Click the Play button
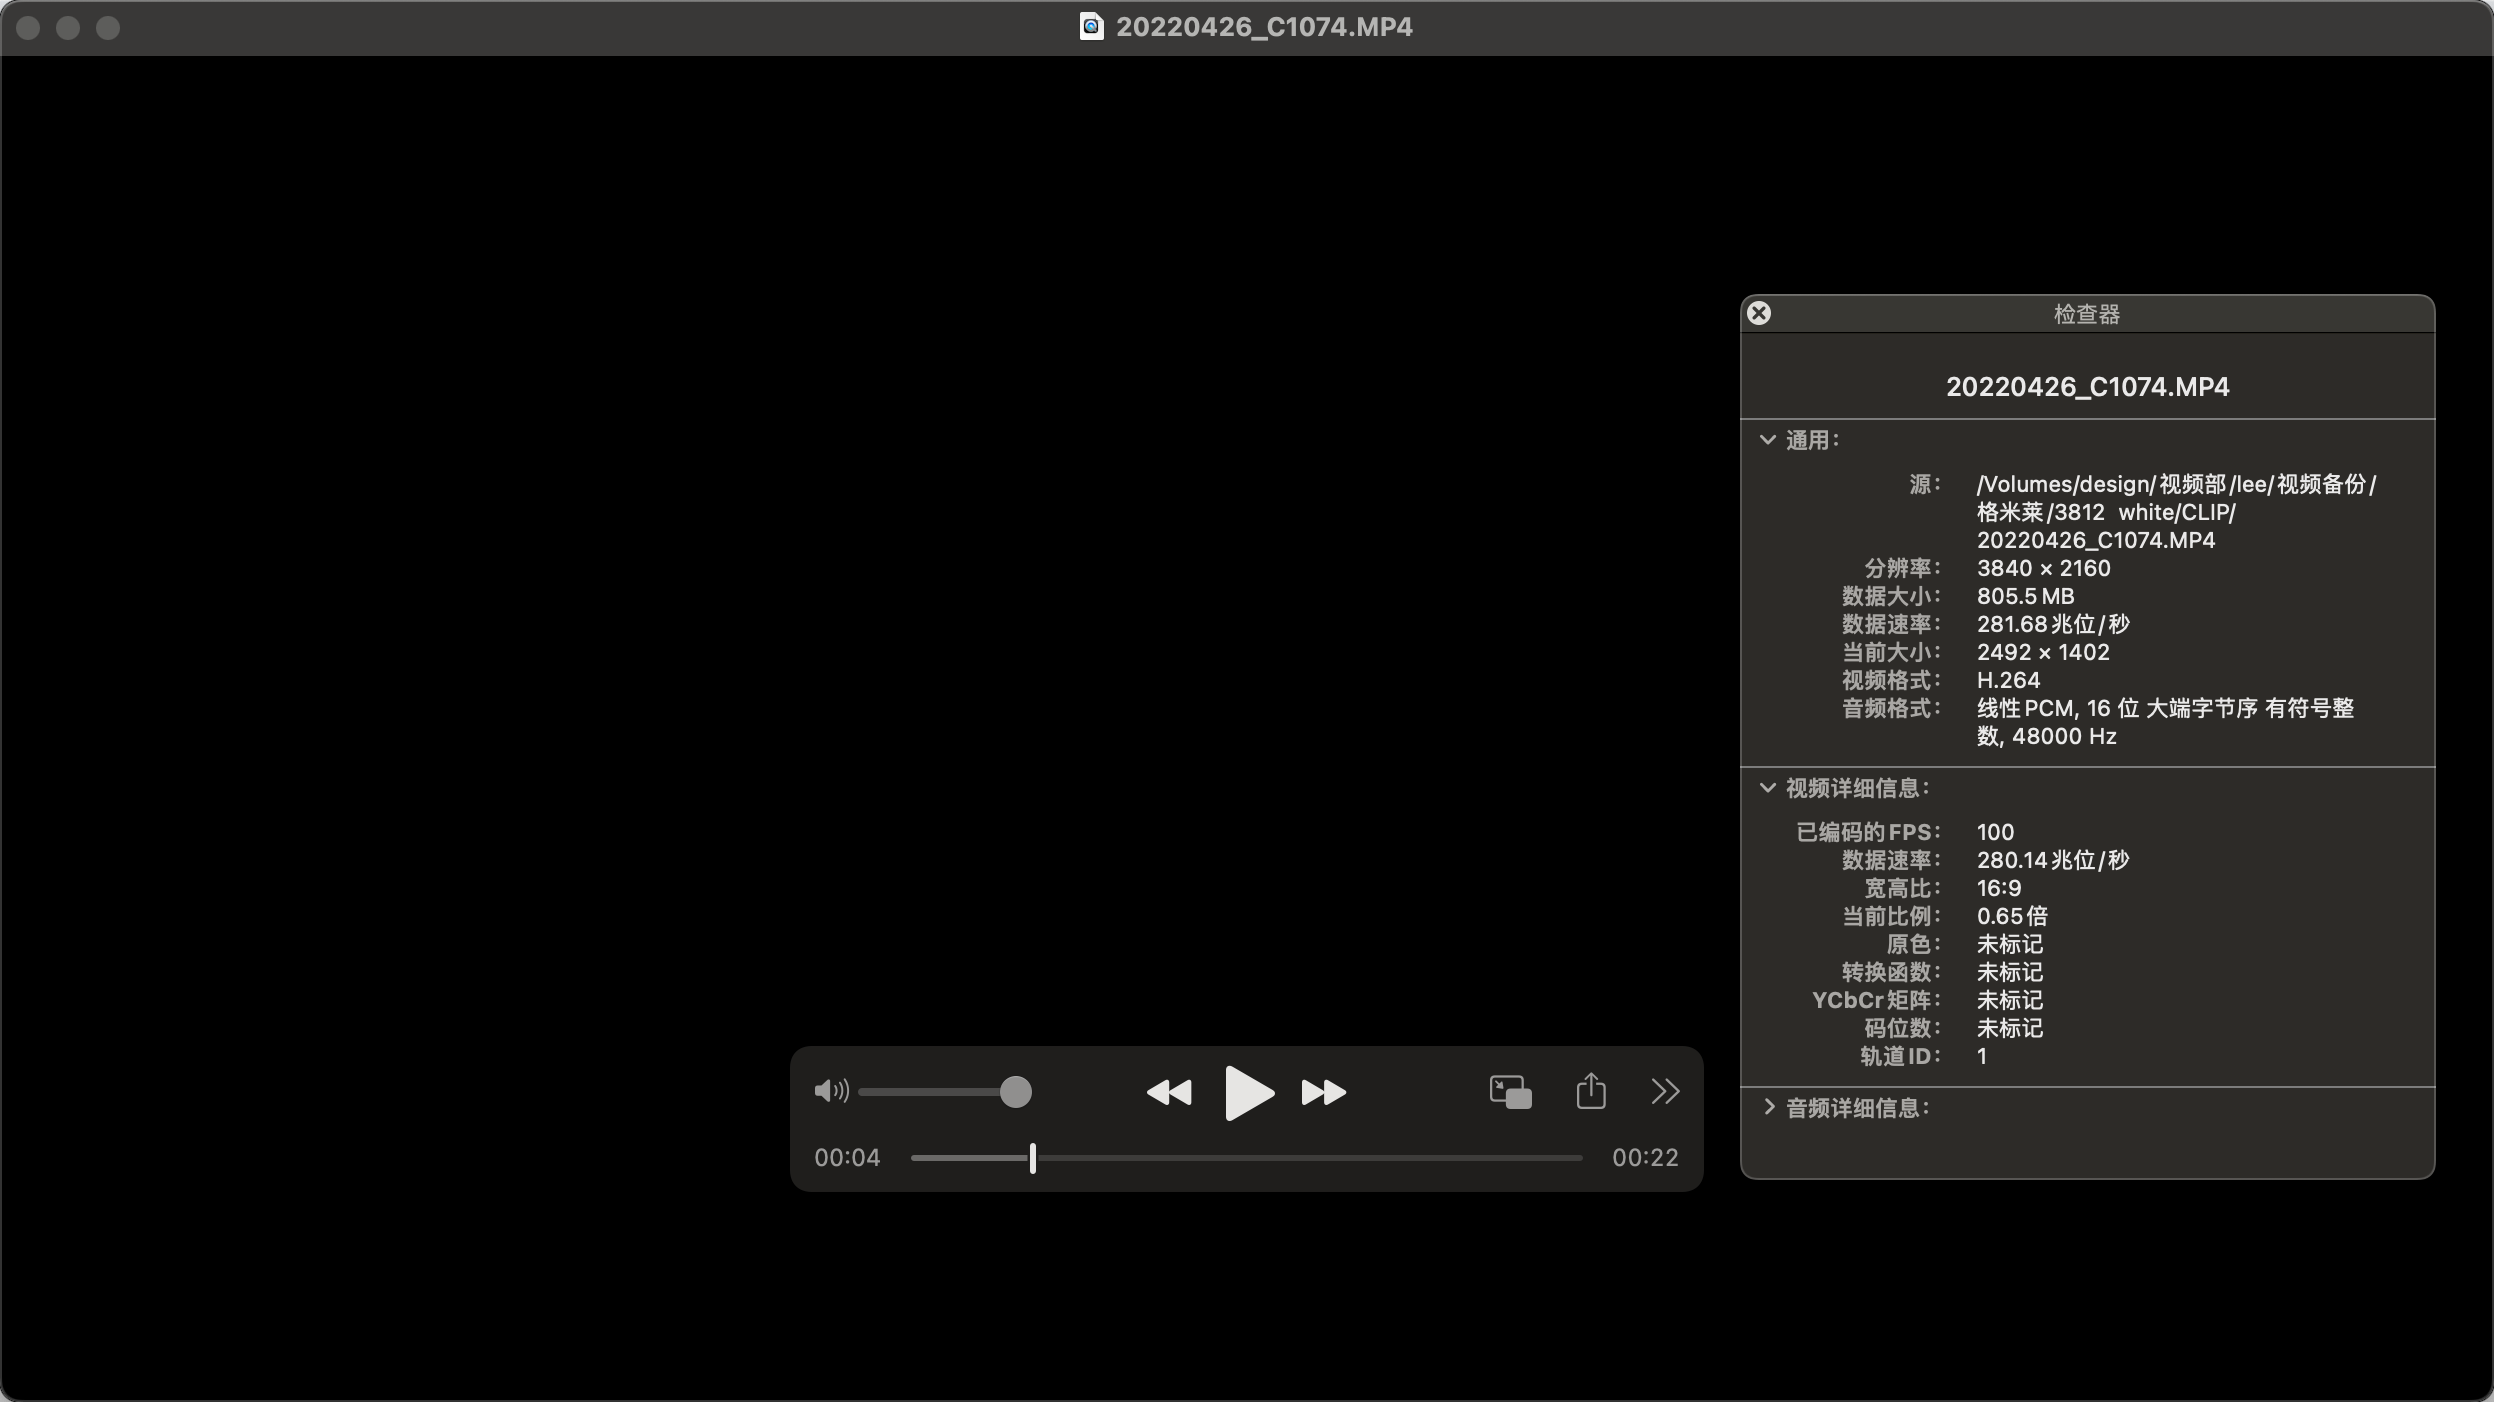The width and height of the screenshot is (2494, 1402). tap(1248, 1092)
